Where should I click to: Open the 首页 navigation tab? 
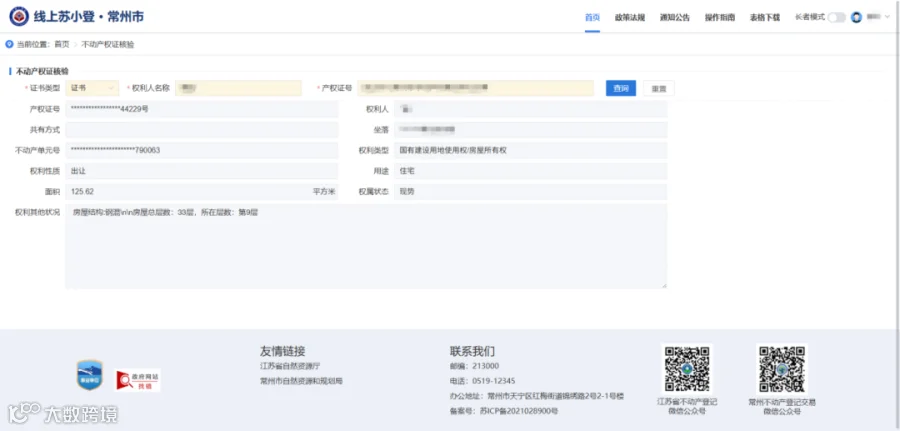[x=592, y=17]
